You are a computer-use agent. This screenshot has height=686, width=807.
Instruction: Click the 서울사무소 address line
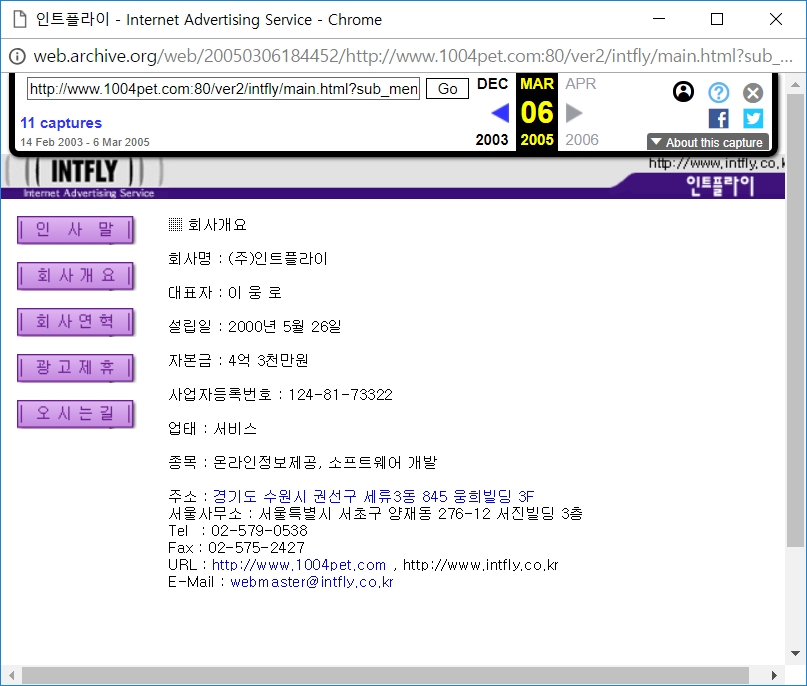pyautogui.click(x=375, y=514)
